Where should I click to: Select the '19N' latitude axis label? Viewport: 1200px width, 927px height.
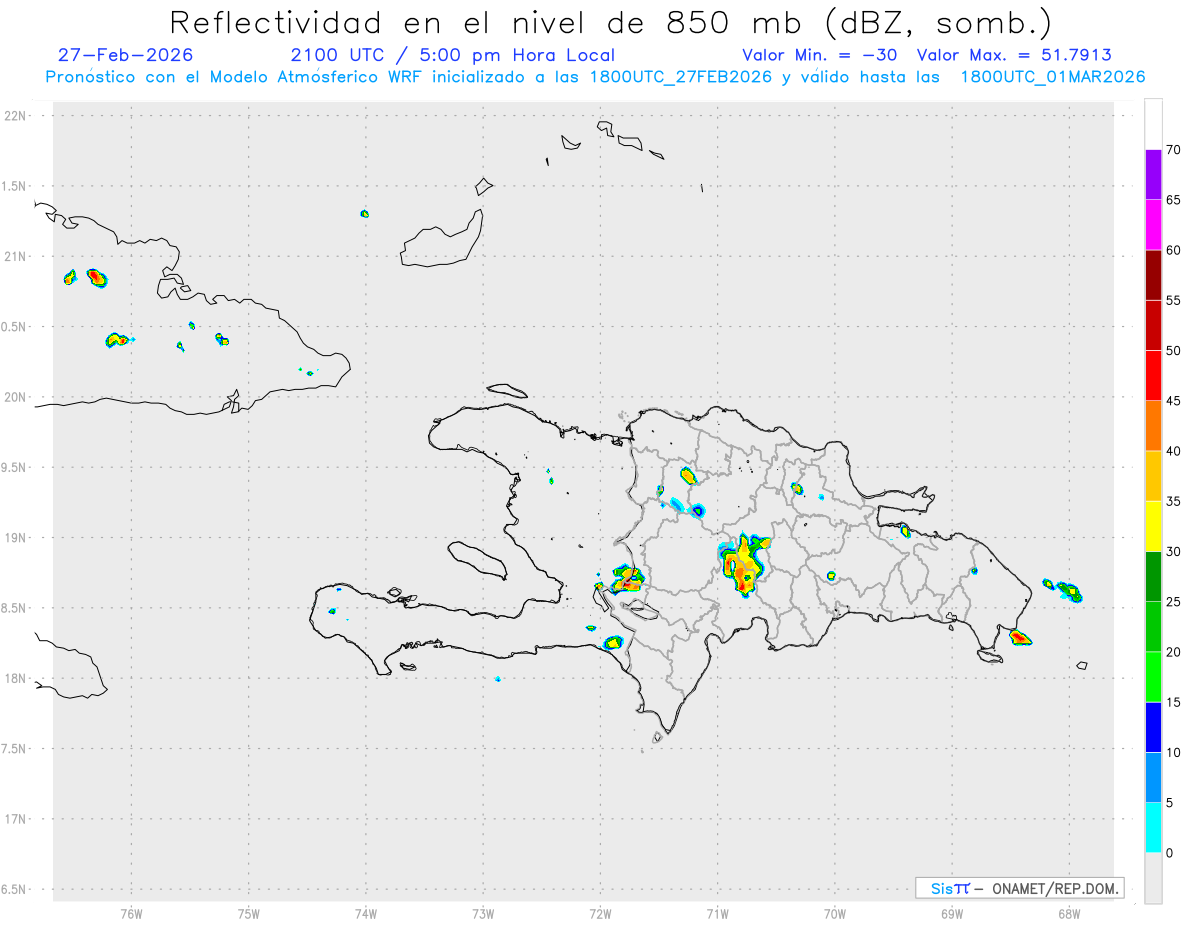[x=17, y=538]
